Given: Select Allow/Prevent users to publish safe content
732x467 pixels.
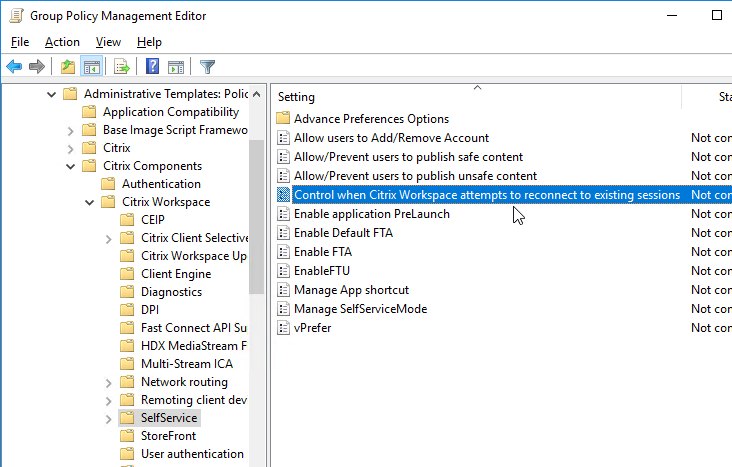Looking at the screenshot, I should [x=408, y=157].
